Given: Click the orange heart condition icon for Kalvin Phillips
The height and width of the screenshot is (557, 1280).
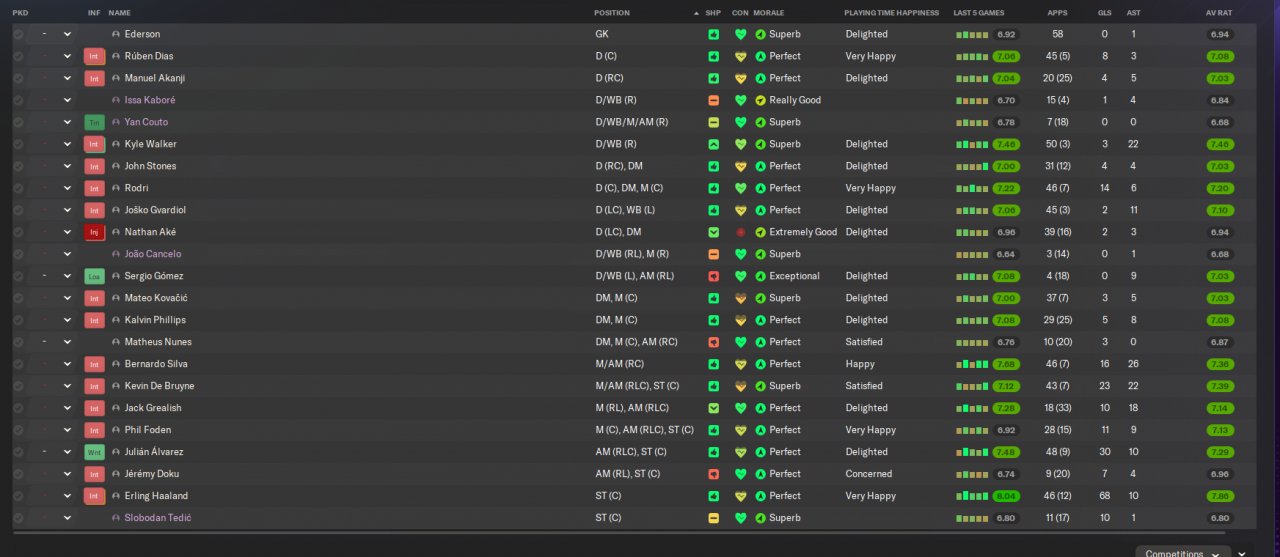Looking at the screenshot, I should coord(741,320).
